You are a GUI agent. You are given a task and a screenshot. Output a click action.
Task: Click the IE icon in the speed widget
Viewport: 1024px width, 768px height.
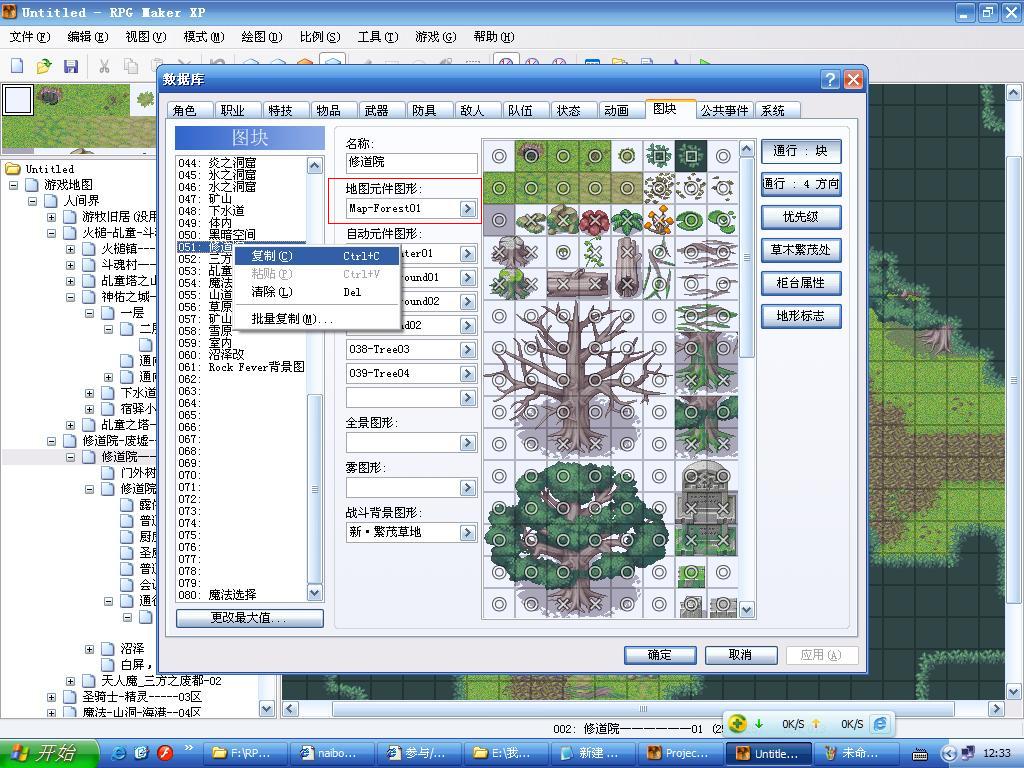click(x=880, y=723)
